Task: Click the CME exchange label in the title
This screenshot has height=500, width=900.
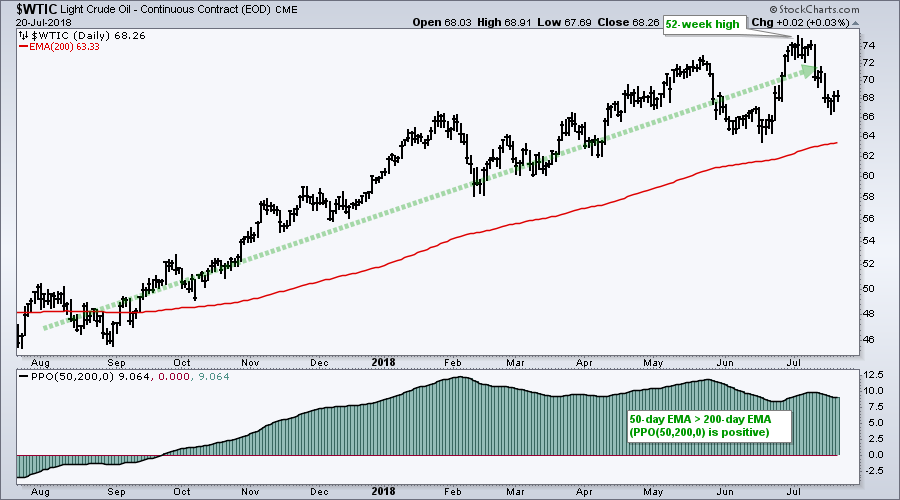Action: [x=286, y=10]
